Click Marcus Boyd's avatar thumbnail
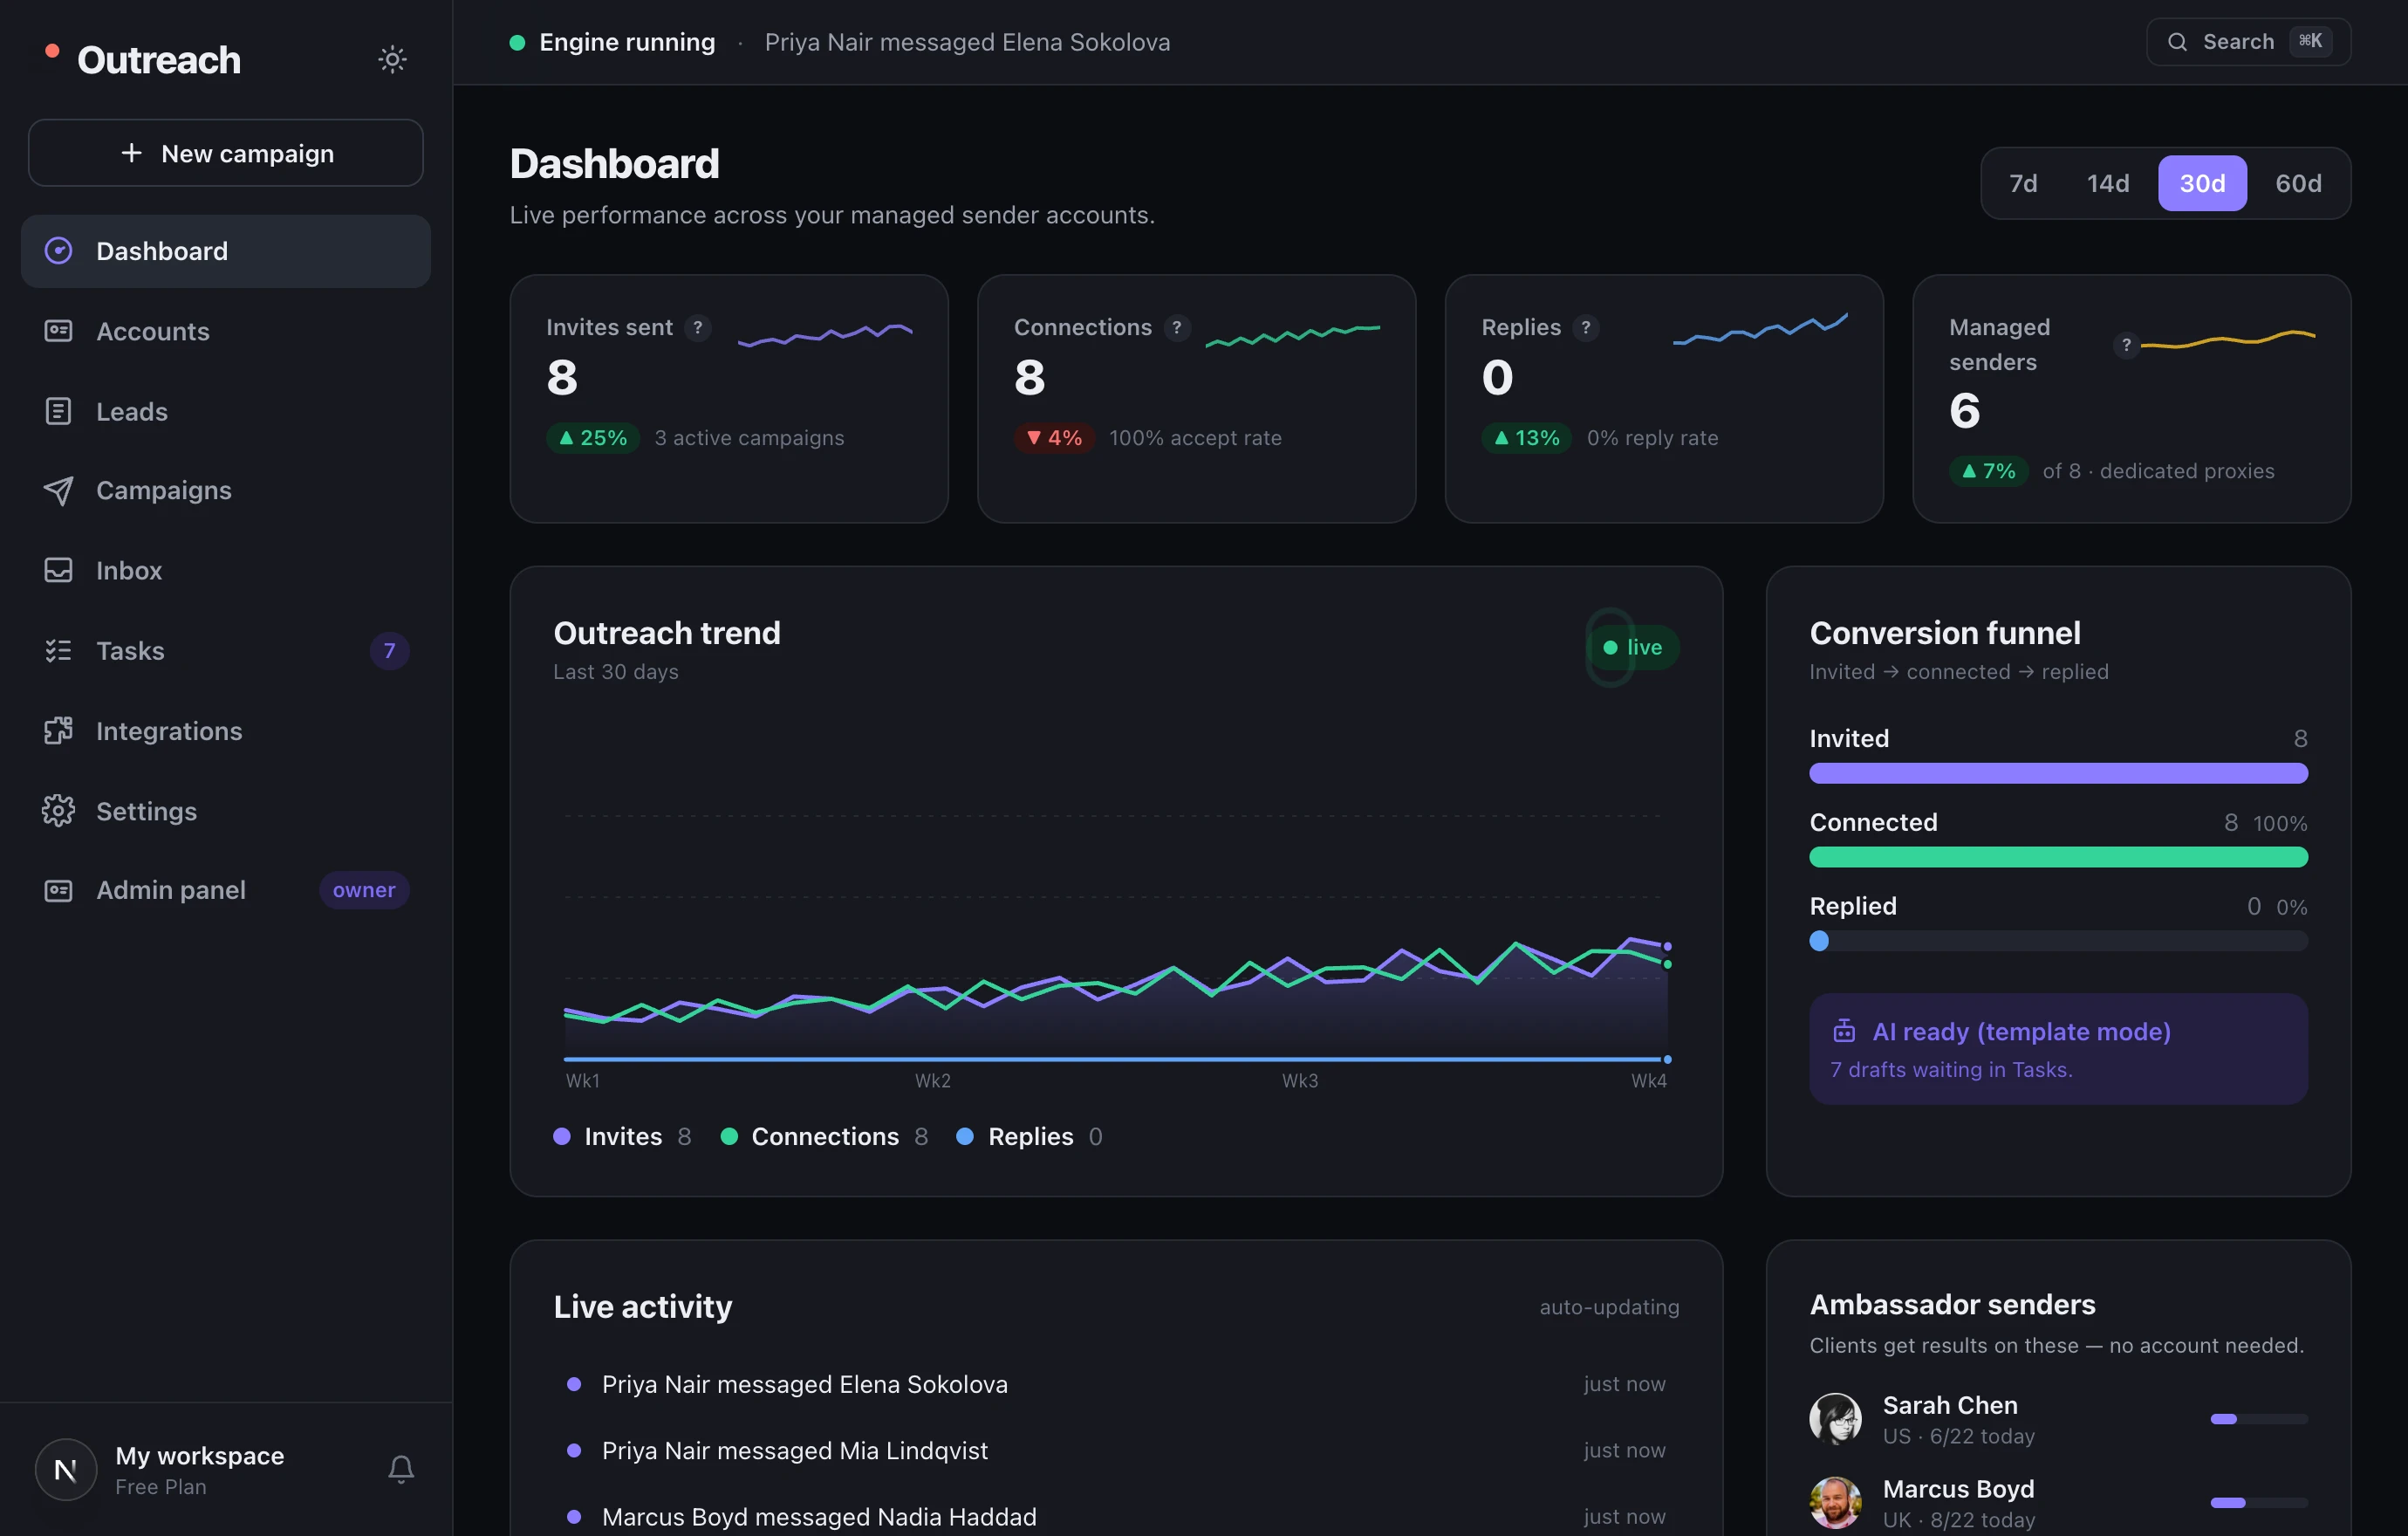Screen dimensions: 2408x1536 coord(1835,1502)
